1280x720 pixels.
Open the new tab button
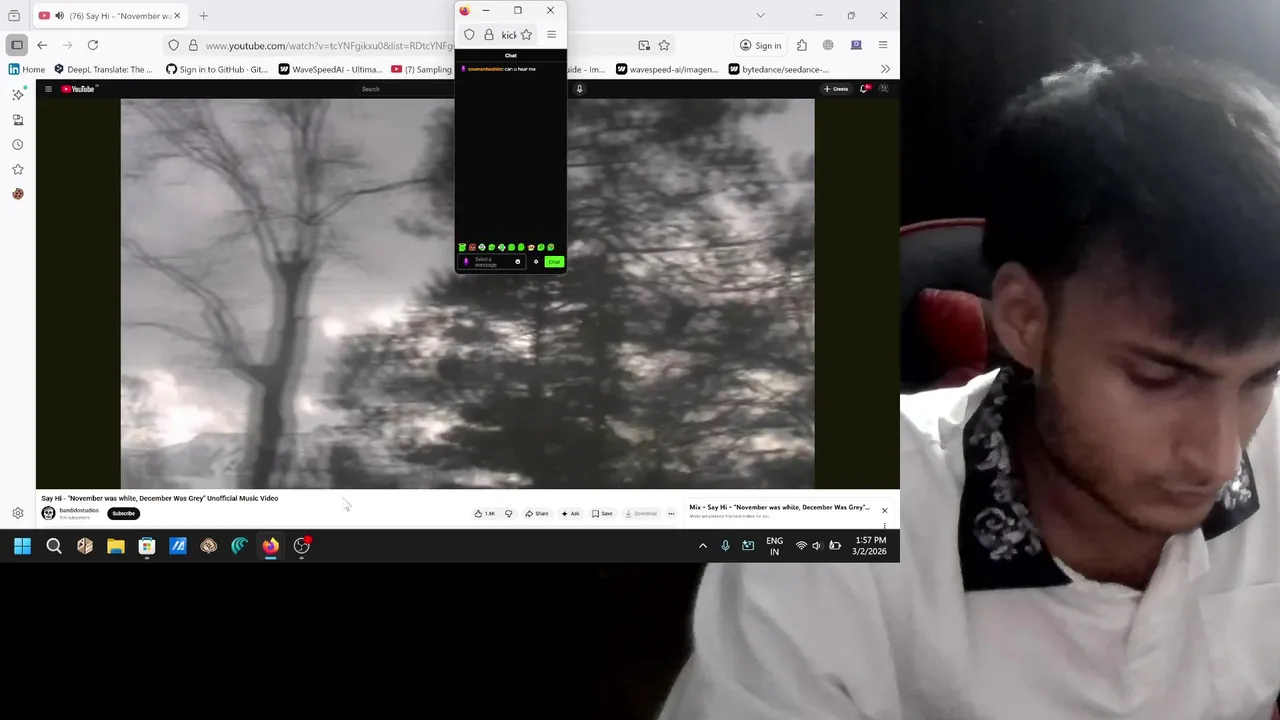(203, 16)
